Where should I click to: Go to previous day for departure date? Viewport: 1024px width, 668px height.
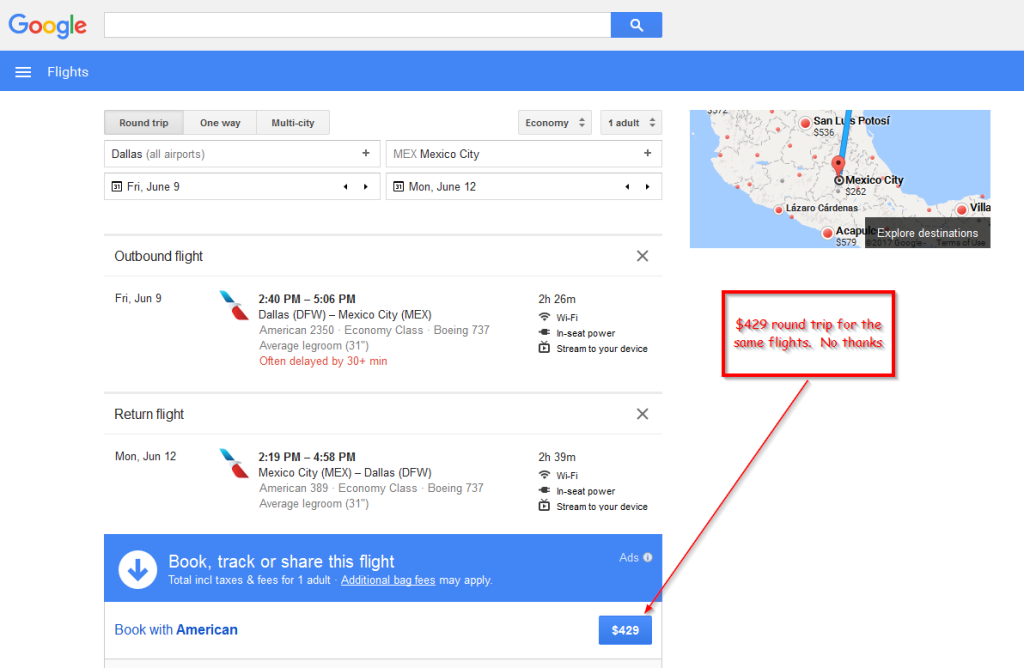(x=345, y=187)
